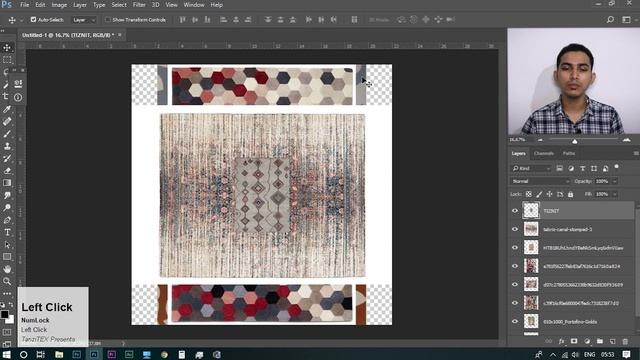Open the Select menu
Screen dimensions: 640x360
tap(119, 5)
